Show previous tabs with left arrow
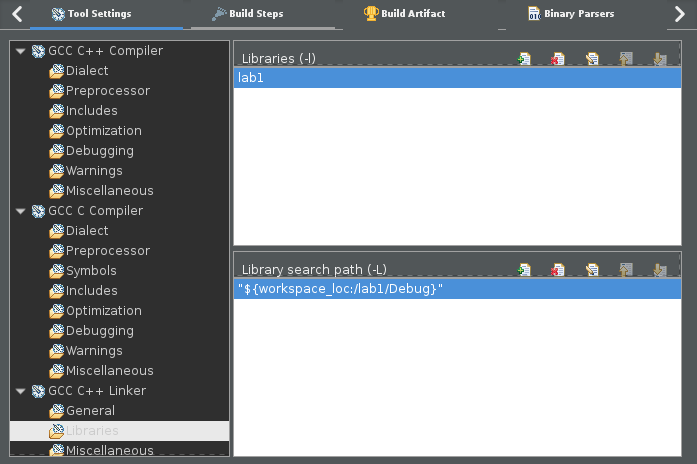697x464 pixels. pyautogui.click(x=17, y=14)
